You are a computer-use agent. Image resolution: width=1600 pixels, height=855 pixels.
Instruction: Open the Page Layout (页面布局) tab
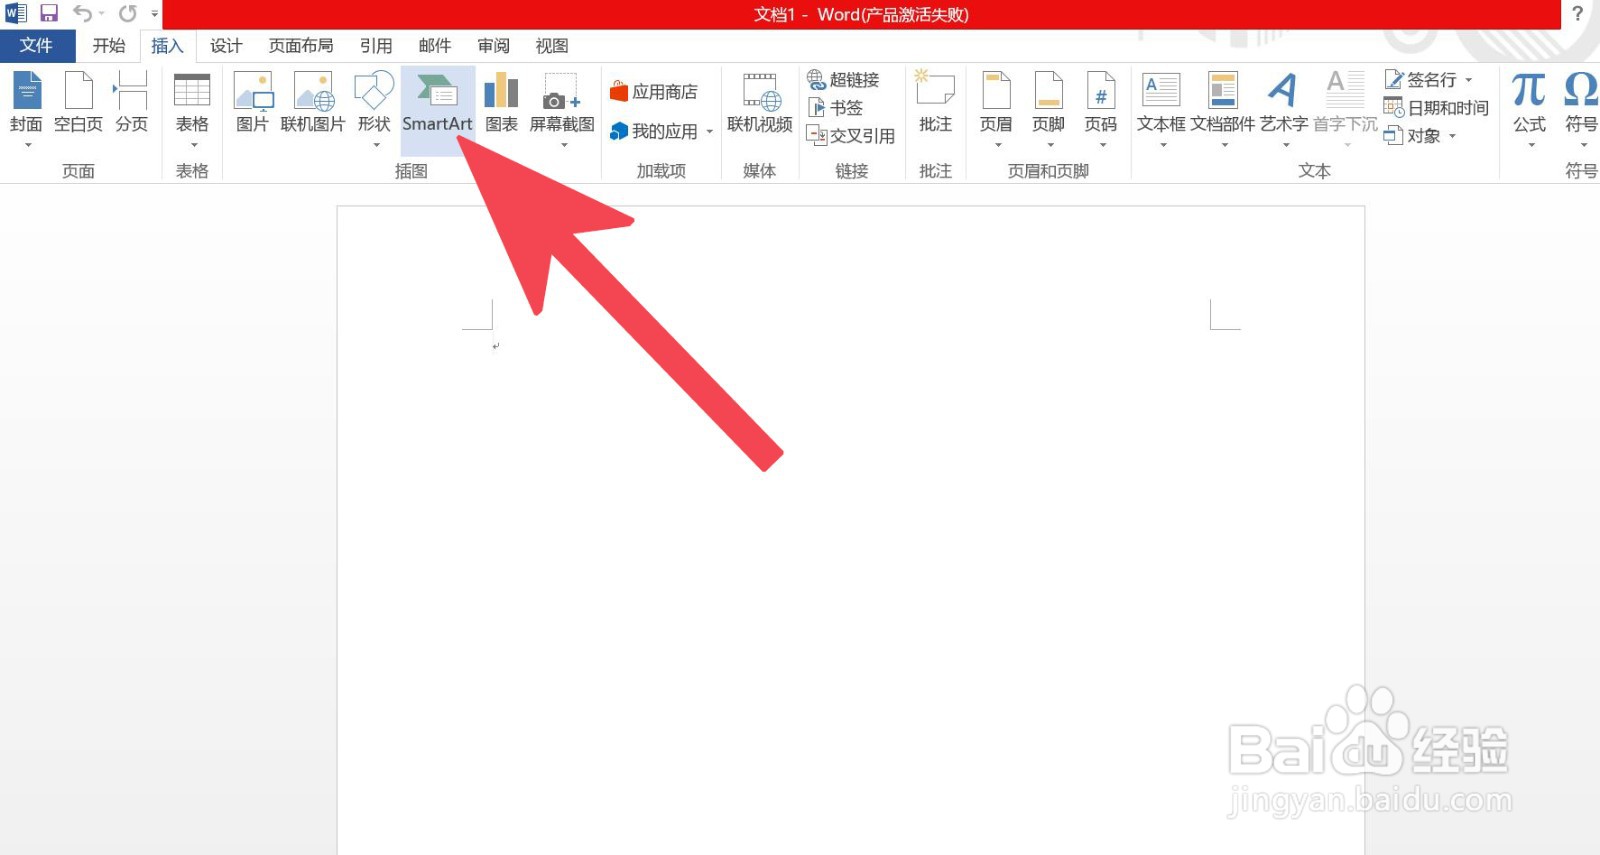(301, 46)
